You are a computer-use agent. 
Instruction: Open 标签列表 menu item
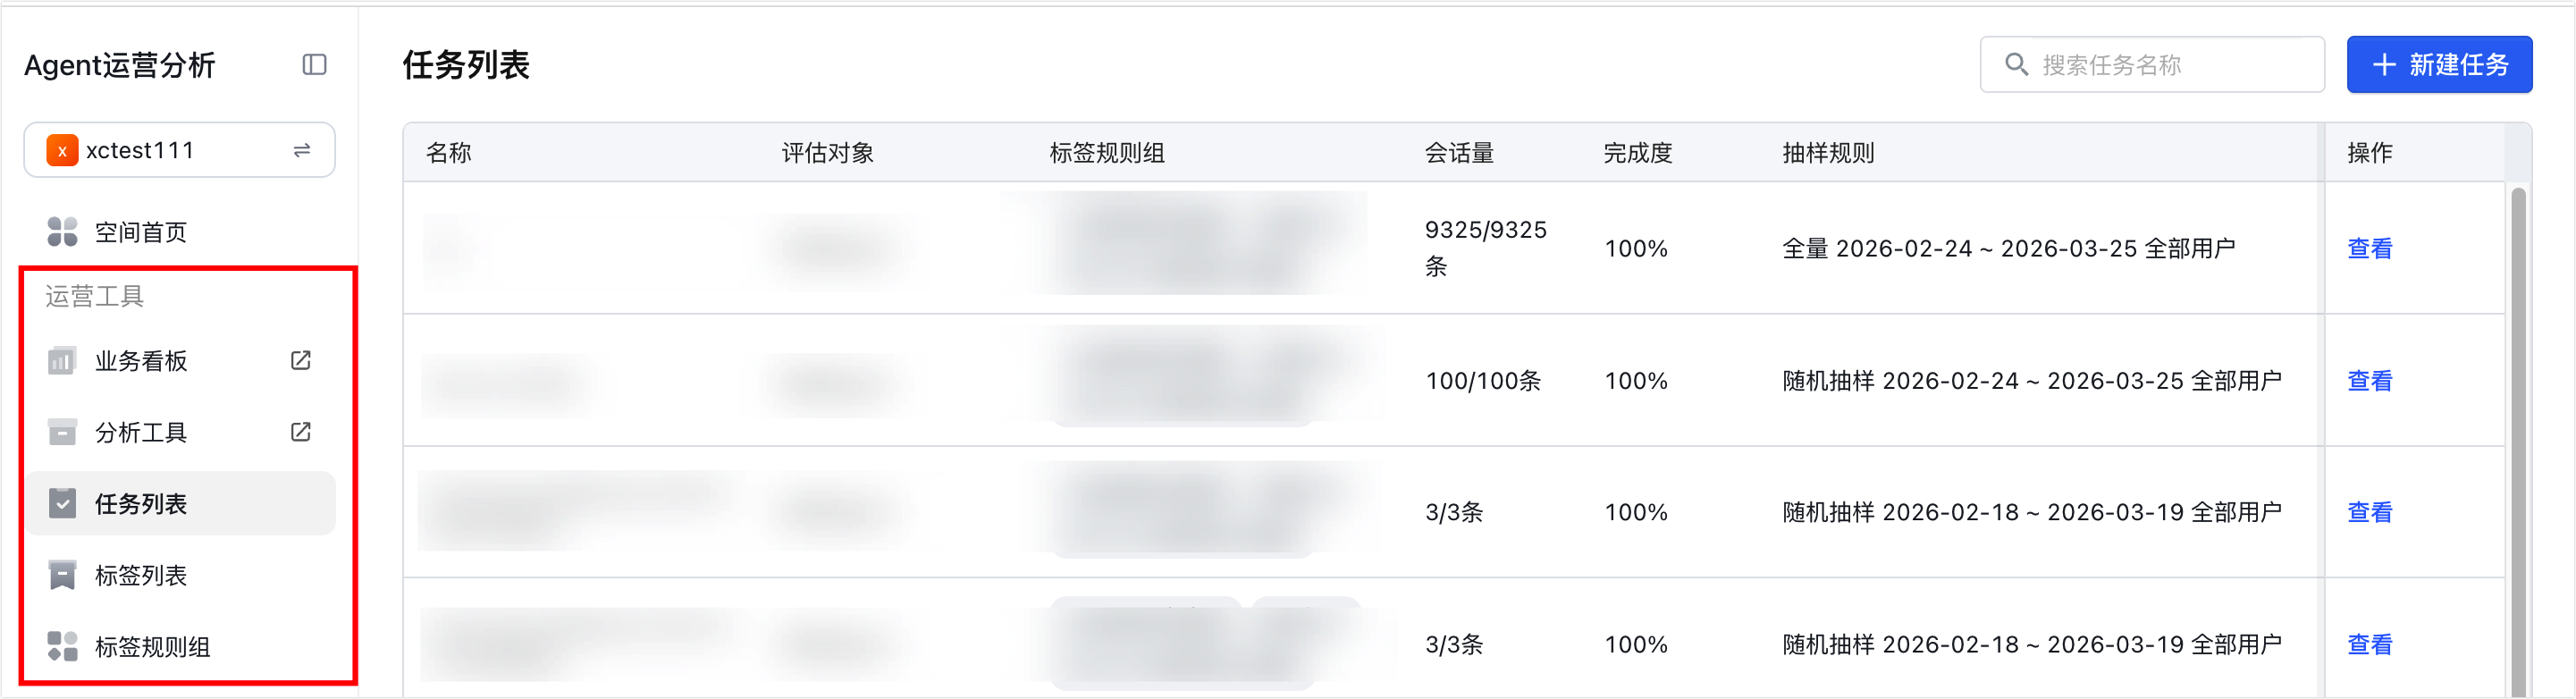click(x=141, y=576)
